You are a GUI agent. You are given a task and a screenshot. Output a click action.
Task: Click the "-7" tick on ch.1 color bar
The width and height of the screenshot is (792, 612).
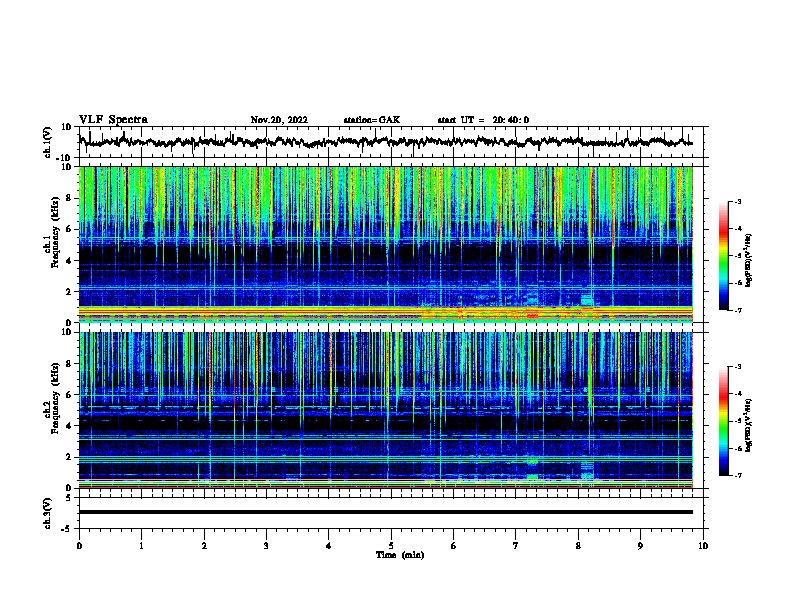738,310
